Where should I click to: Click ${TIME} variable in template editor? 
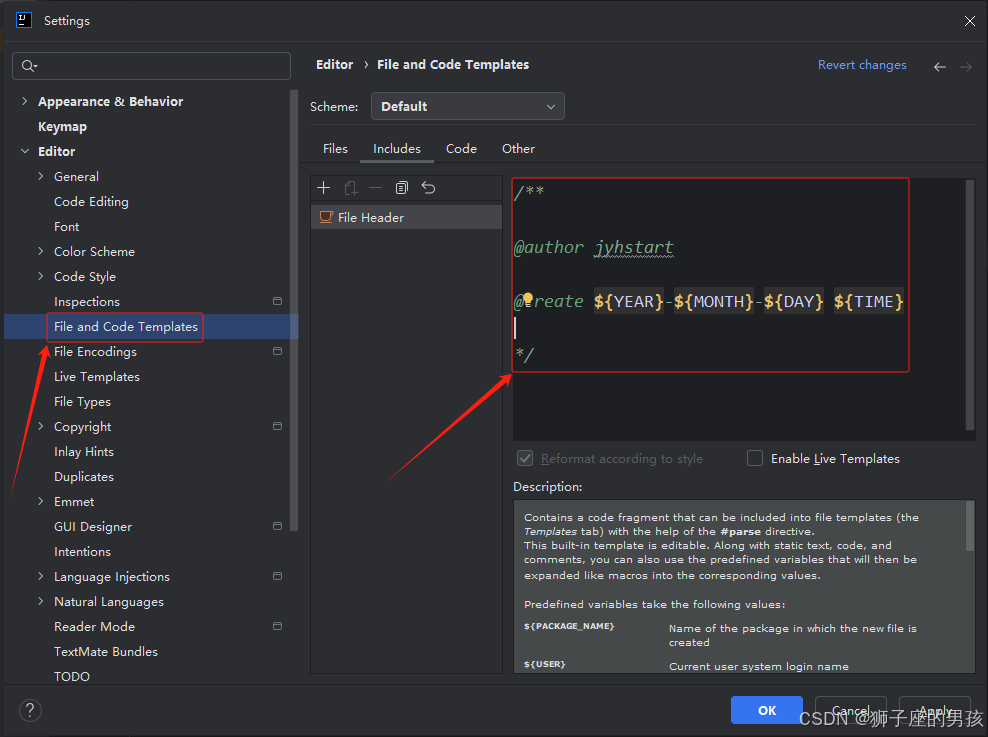(x=869, y=302)
